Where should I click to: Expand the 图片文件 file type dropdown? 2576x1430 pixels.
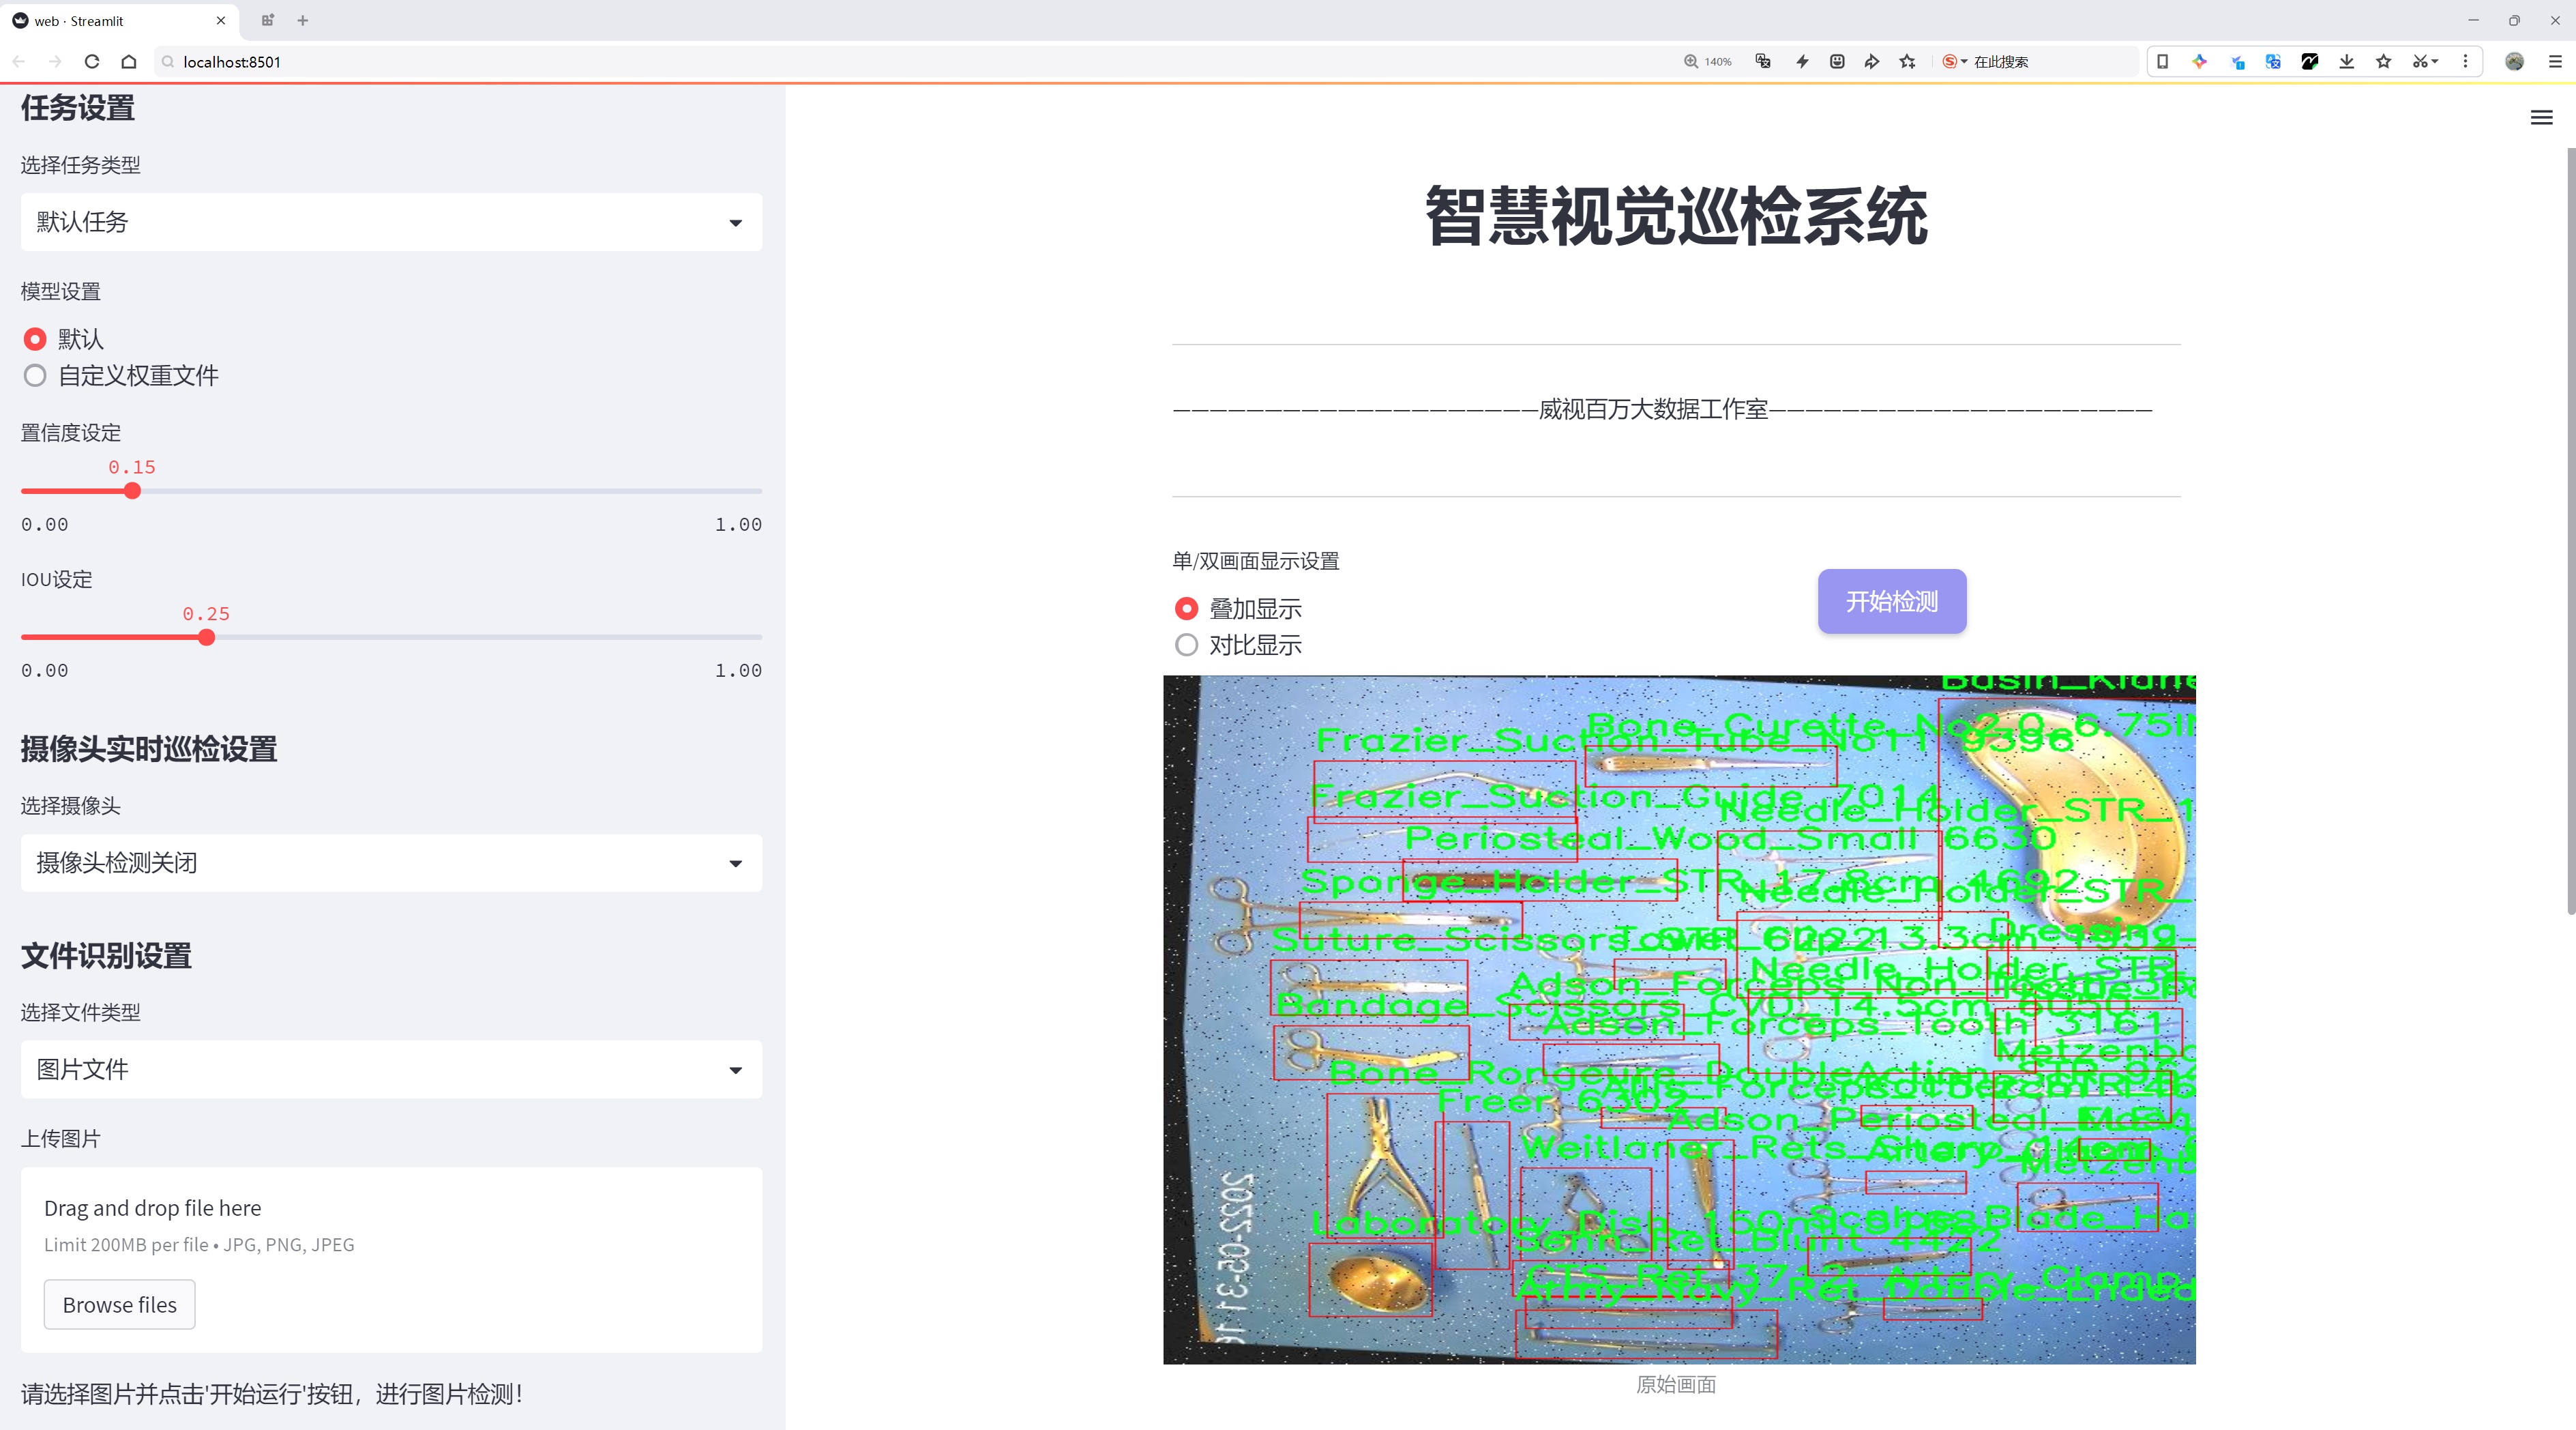click(x=391, y=1070)
